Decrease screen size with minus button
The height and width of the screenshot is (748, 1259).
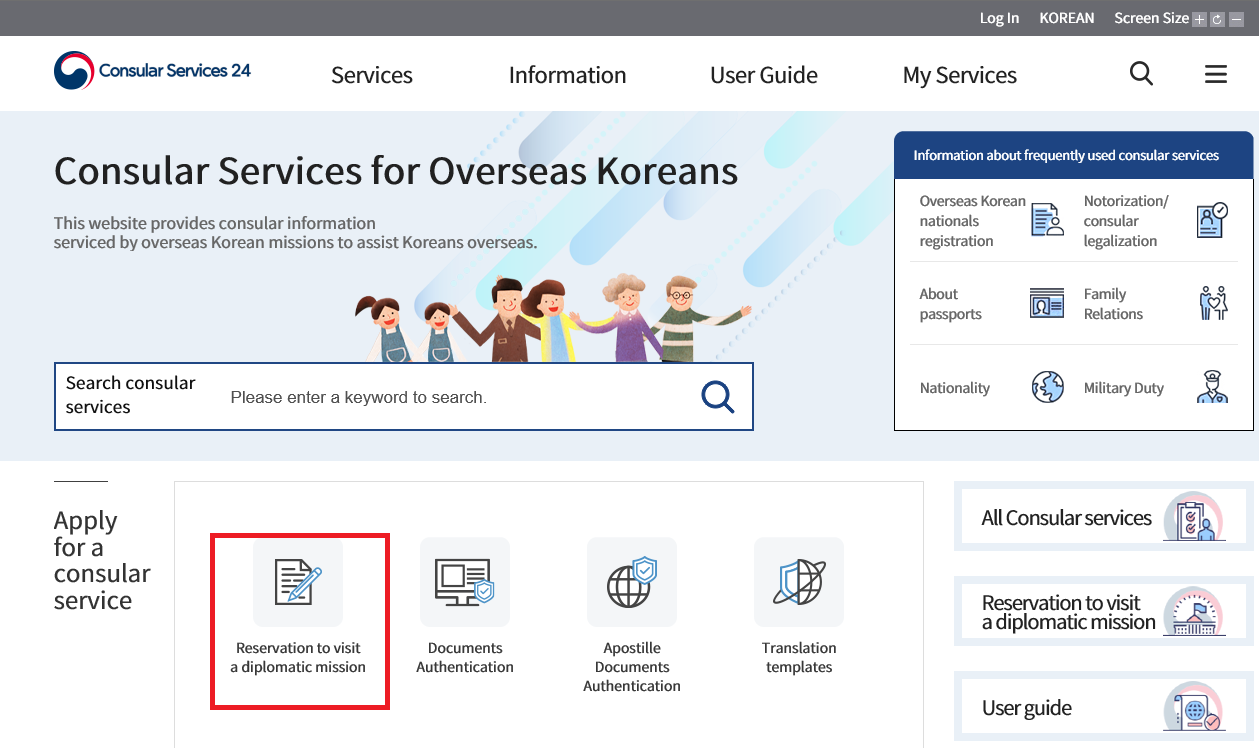pos(1236,19)
